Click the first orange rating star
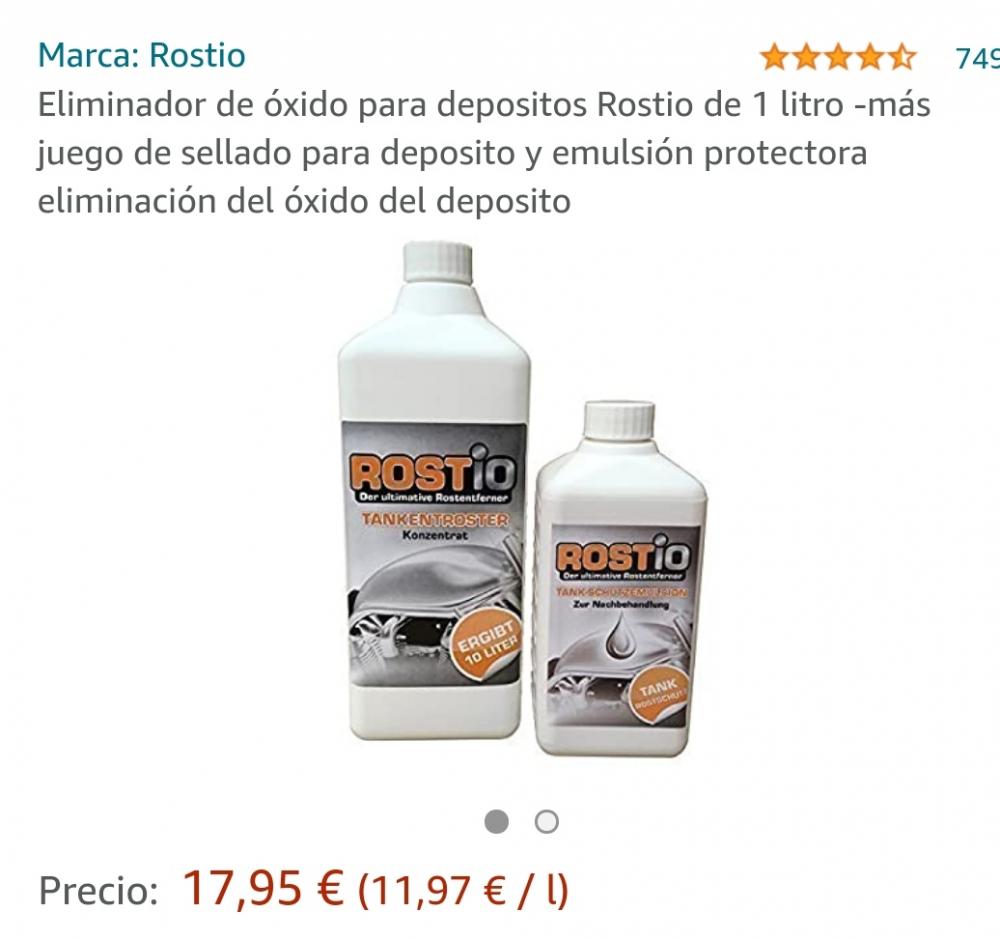 [x=775, y=57]
